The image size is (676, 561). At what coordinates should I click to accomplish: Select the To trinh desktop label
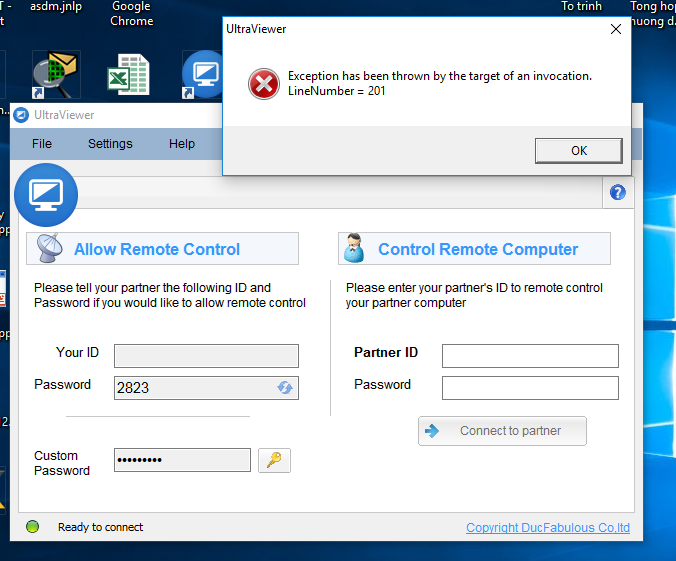[581, 6]
